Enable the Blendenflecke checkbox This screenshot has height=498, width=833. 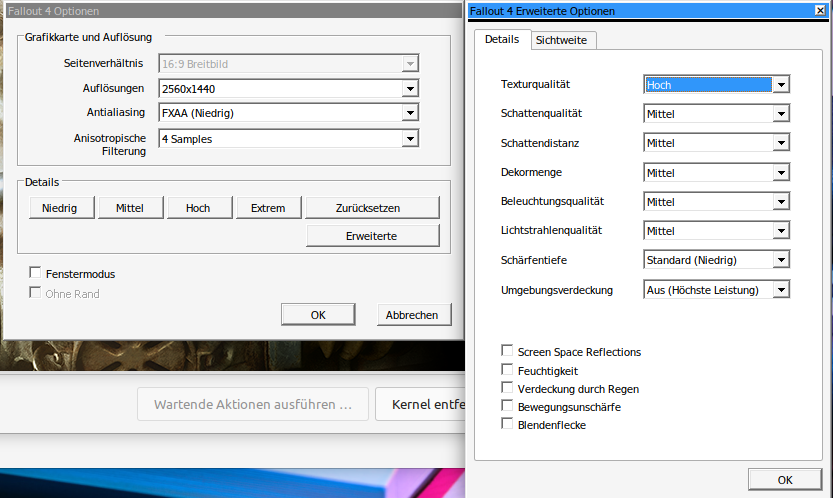pyautogui.click(x=507, y=424)
